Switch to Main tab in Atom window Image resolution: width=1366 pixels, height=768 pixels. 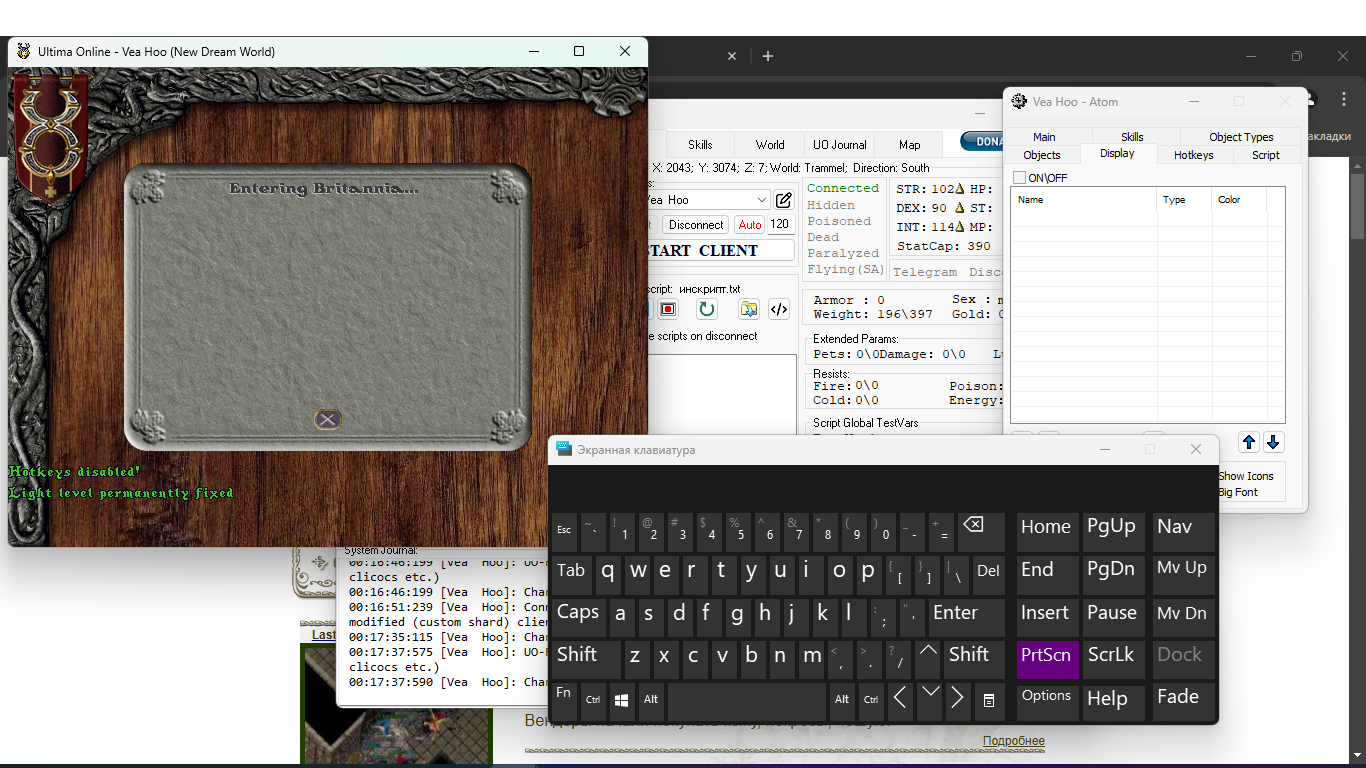point(1044,137)
